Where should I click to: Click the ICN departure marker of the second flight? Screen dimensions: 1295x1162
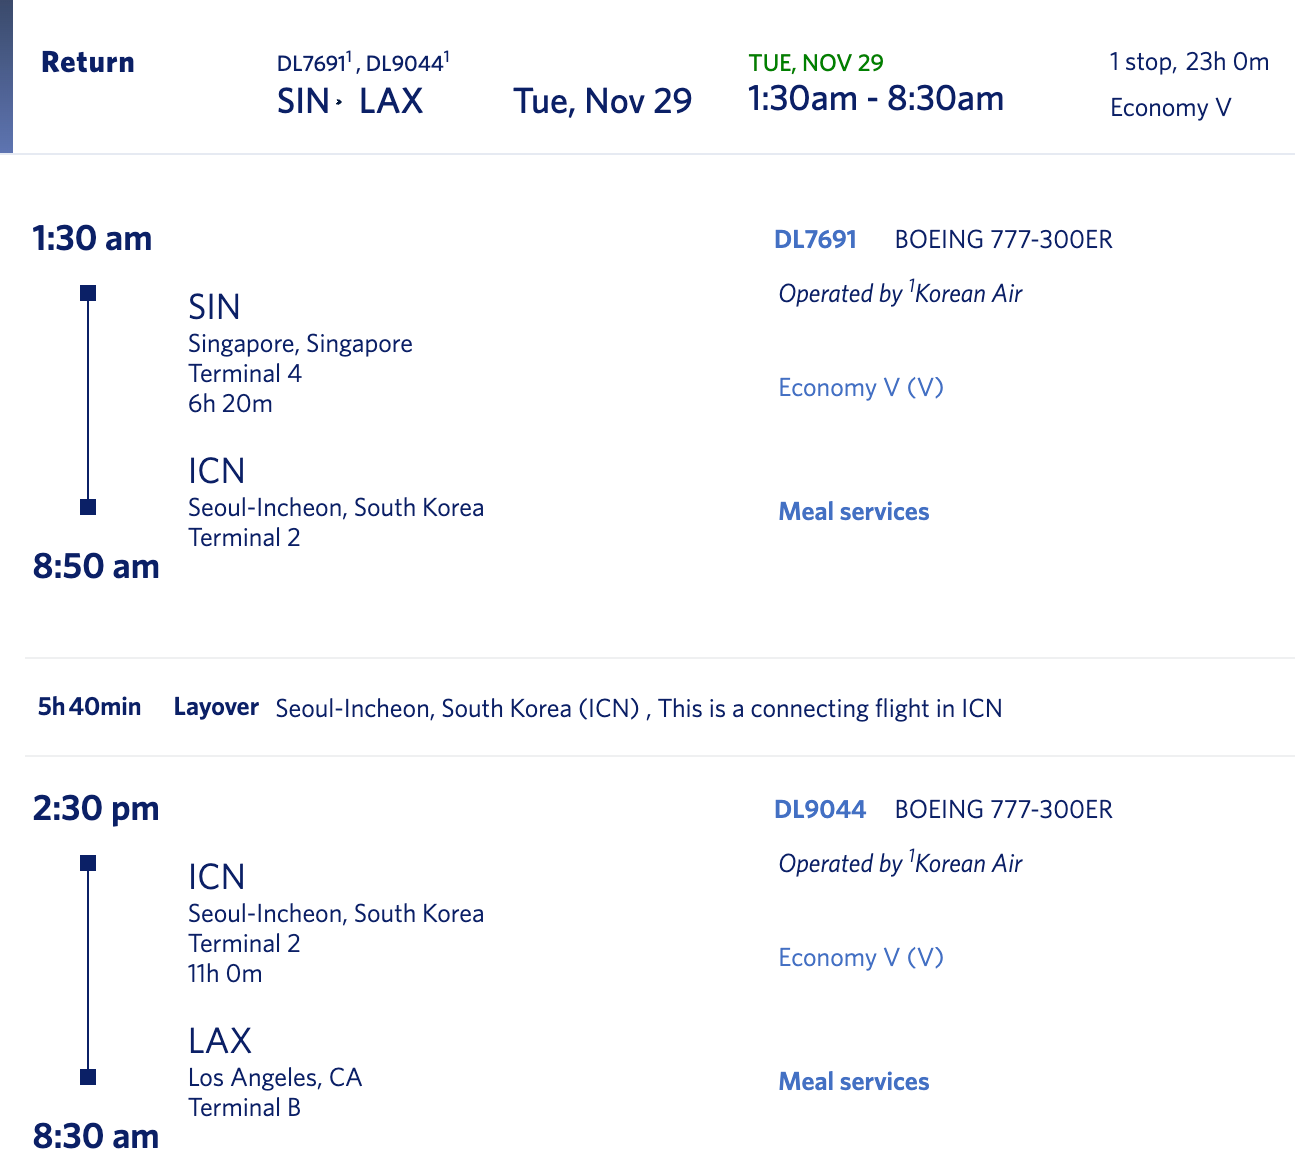[88, 863]
